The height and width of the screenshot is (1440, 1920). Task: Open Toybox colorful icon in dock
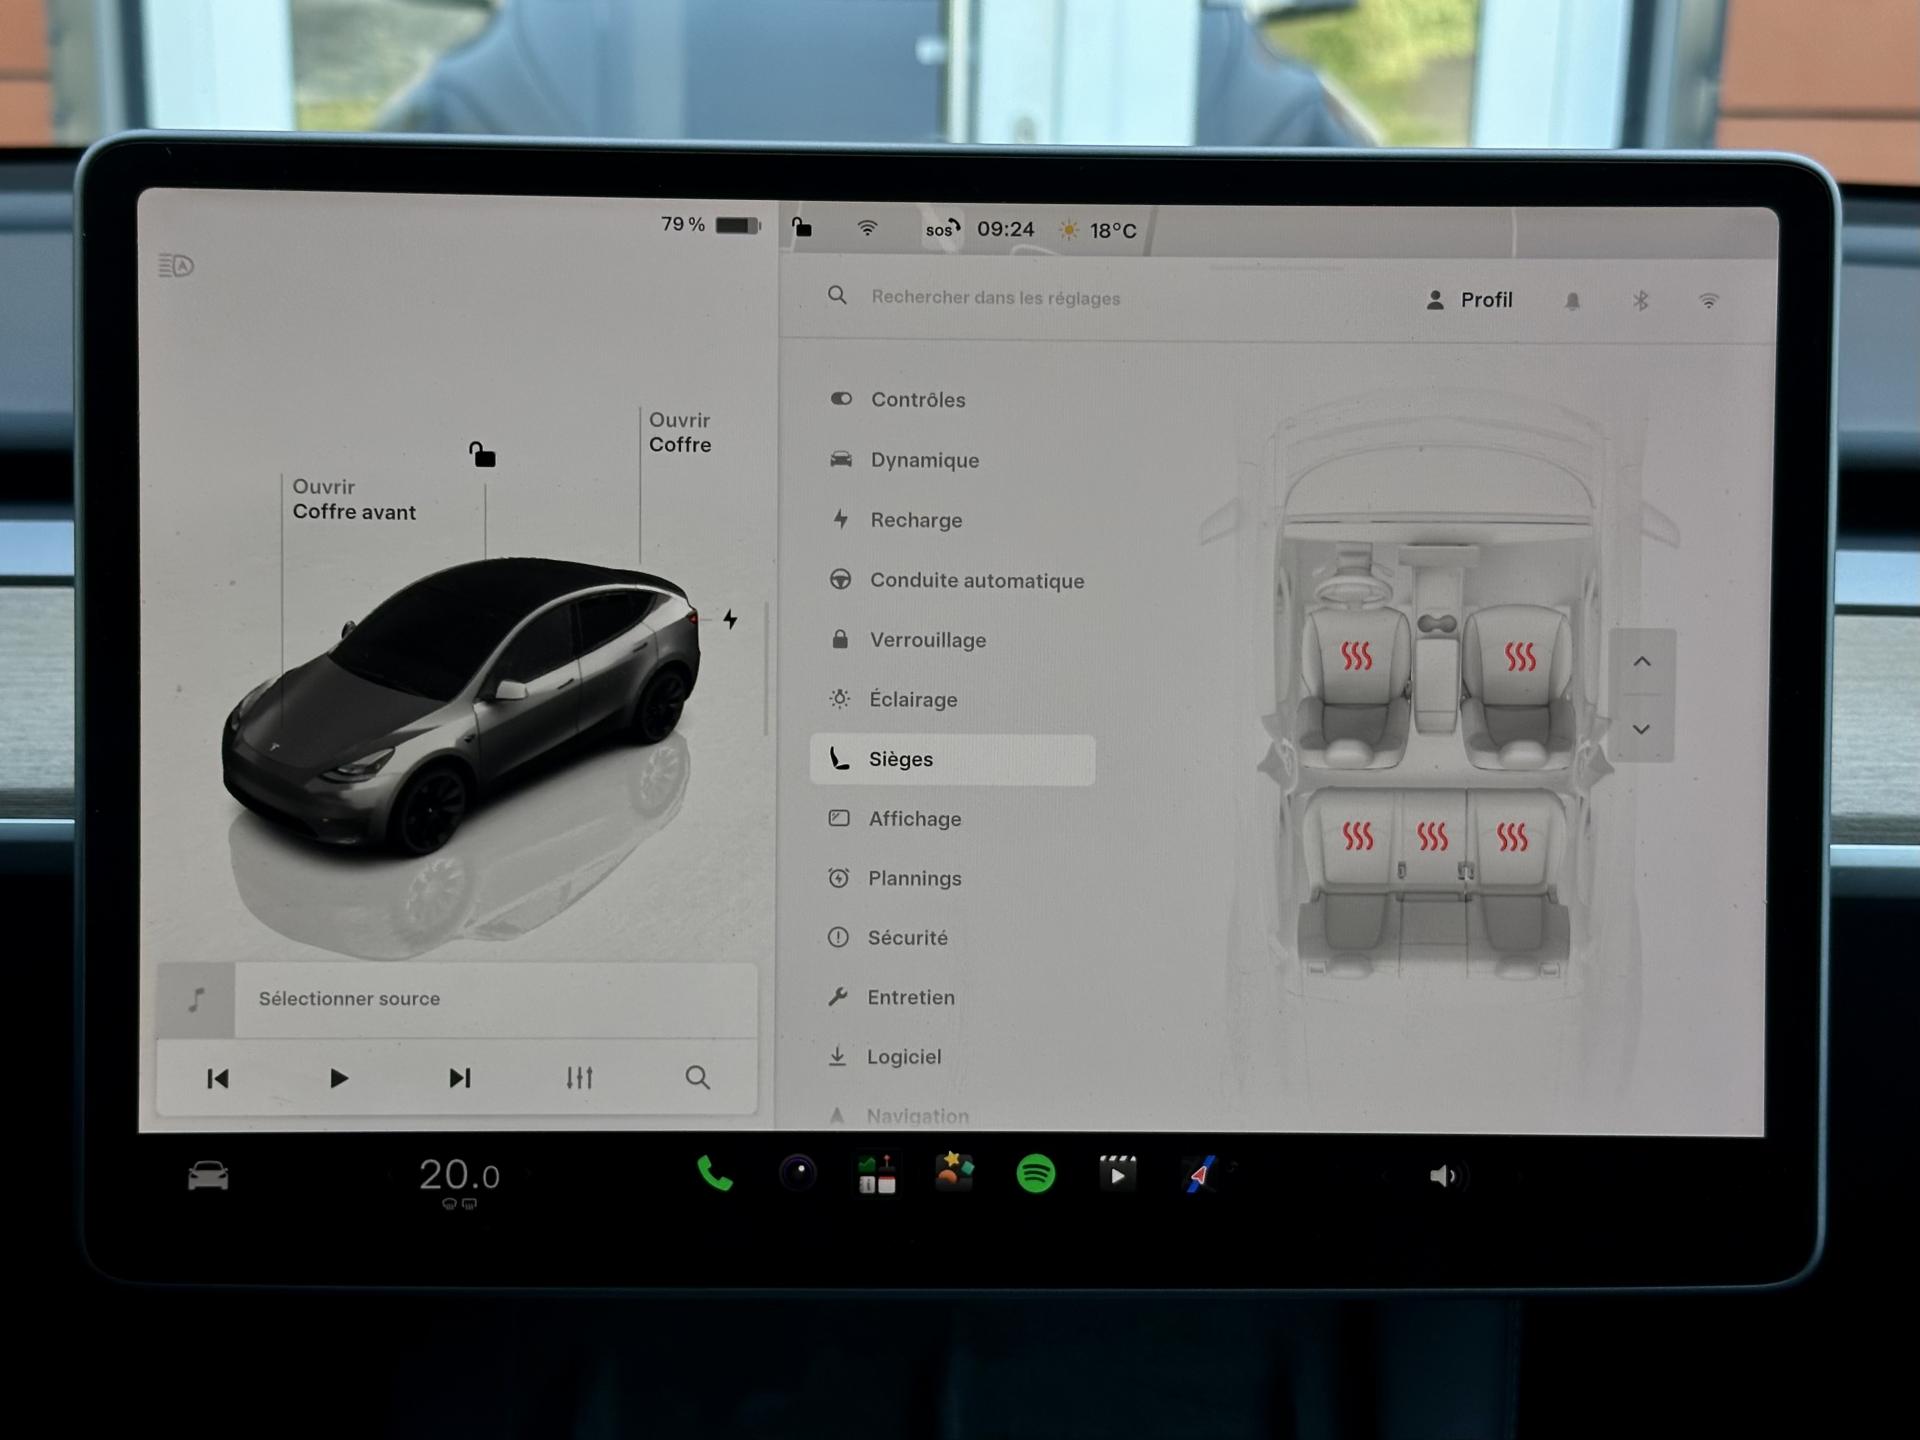click(955, 1172)
